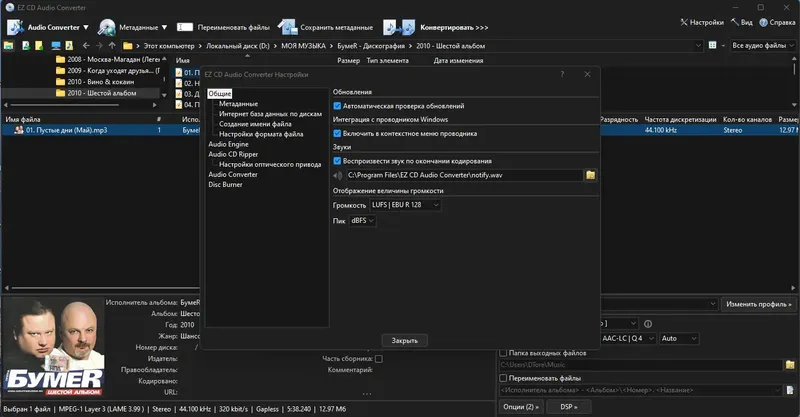Click the Конвертировать music-notes icon

(x=399, y=27)
